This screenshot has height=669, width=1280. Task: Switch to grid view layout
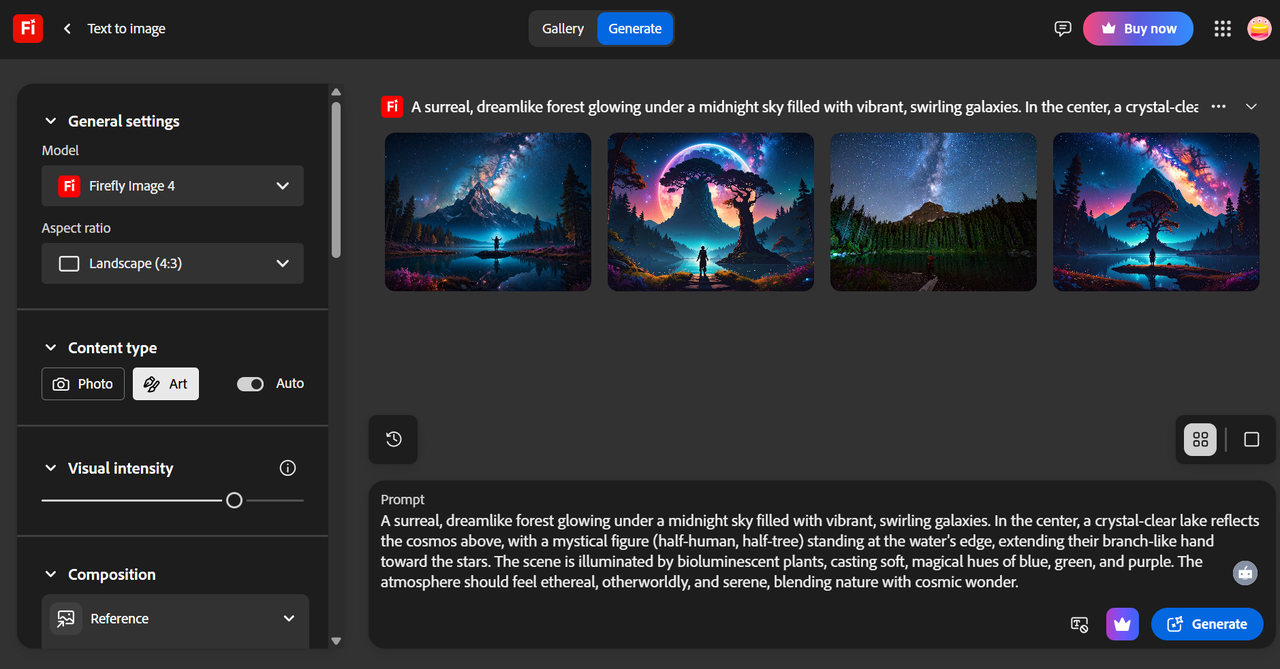point(1200,439)
